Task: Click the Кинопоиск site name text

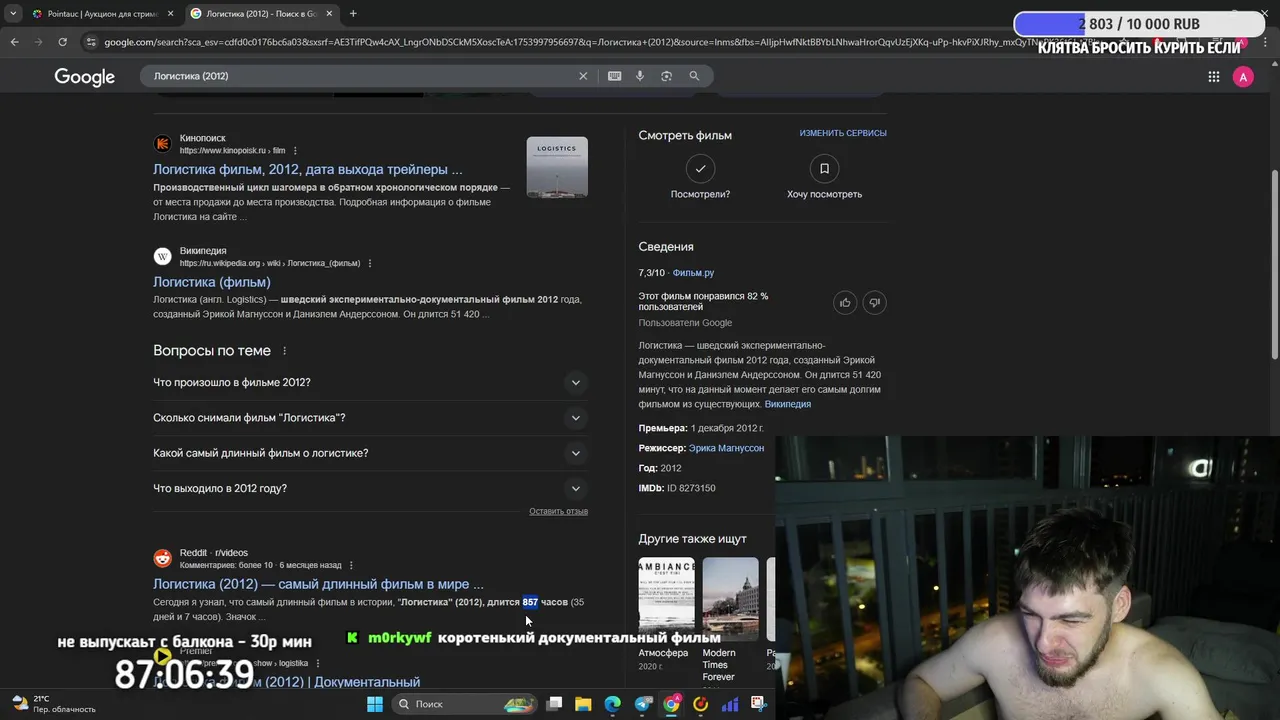Action: click(203, 138)
